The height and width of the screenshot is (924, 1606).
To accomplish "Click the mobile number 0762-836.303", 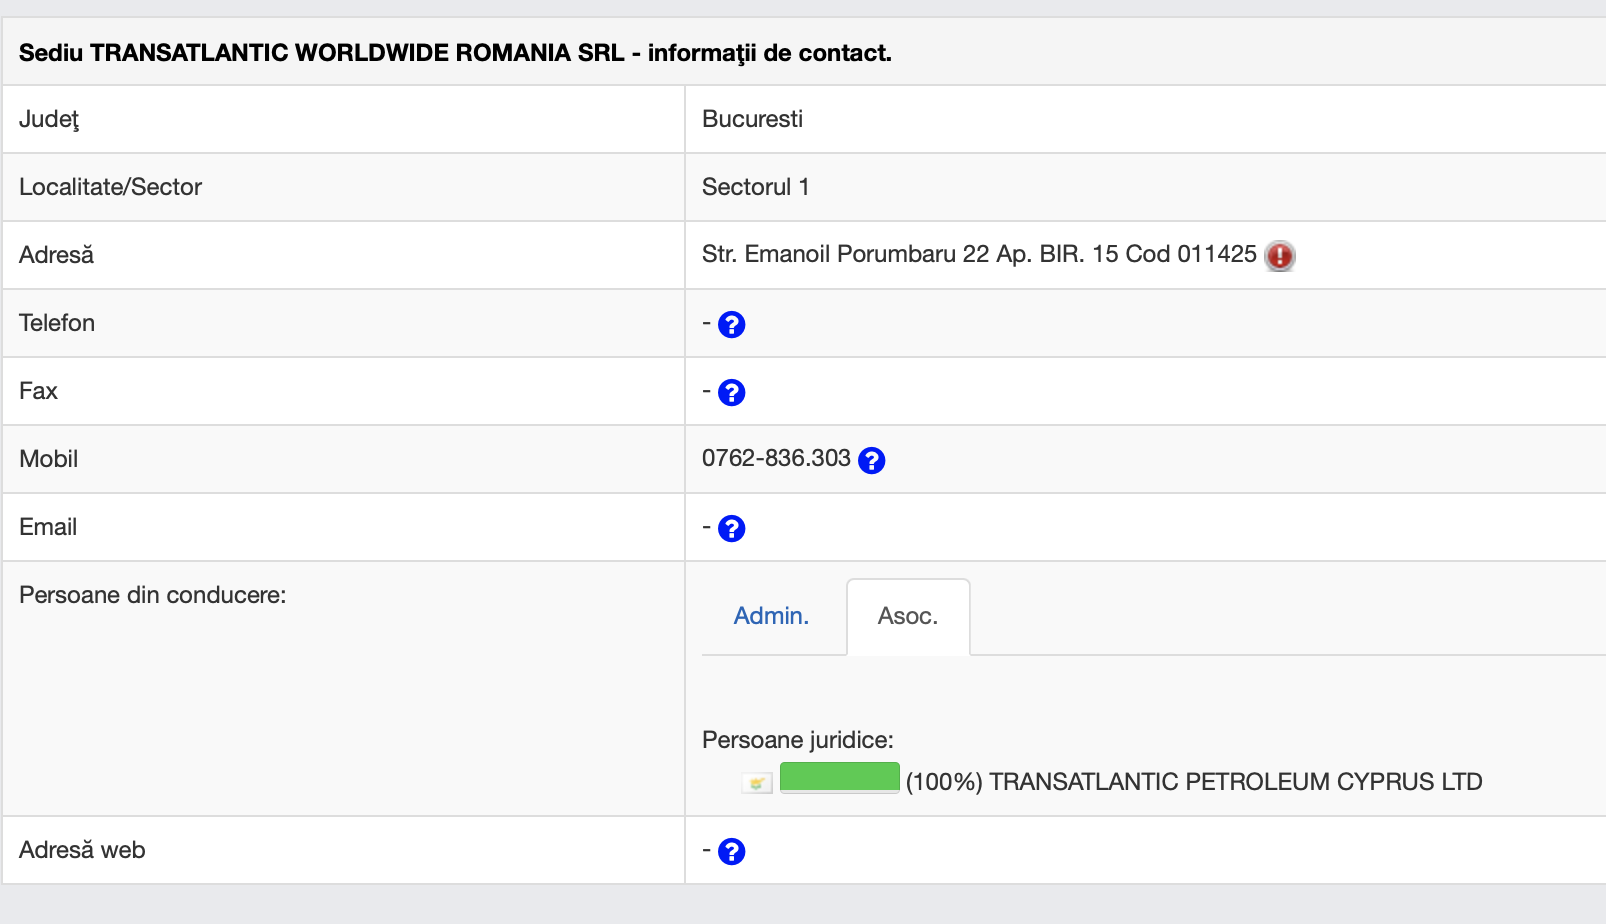I will tap(775, 458).
